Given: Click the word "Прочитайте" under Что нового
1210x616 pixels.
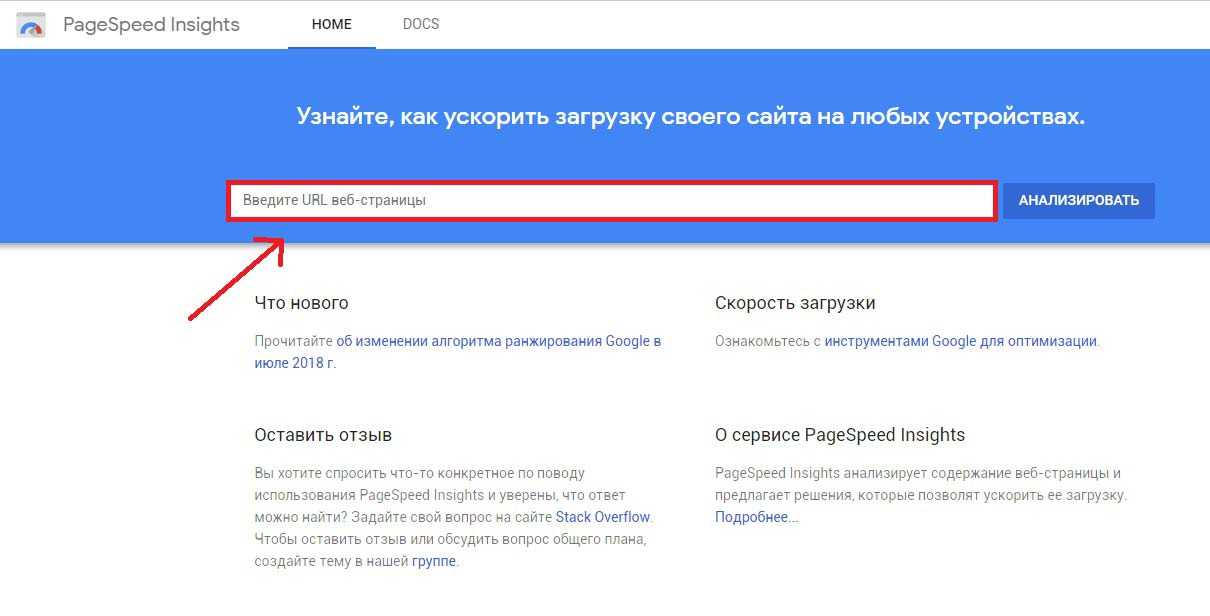Looking at the screenshot, I should pyautogui.click(x=293, y=341).
